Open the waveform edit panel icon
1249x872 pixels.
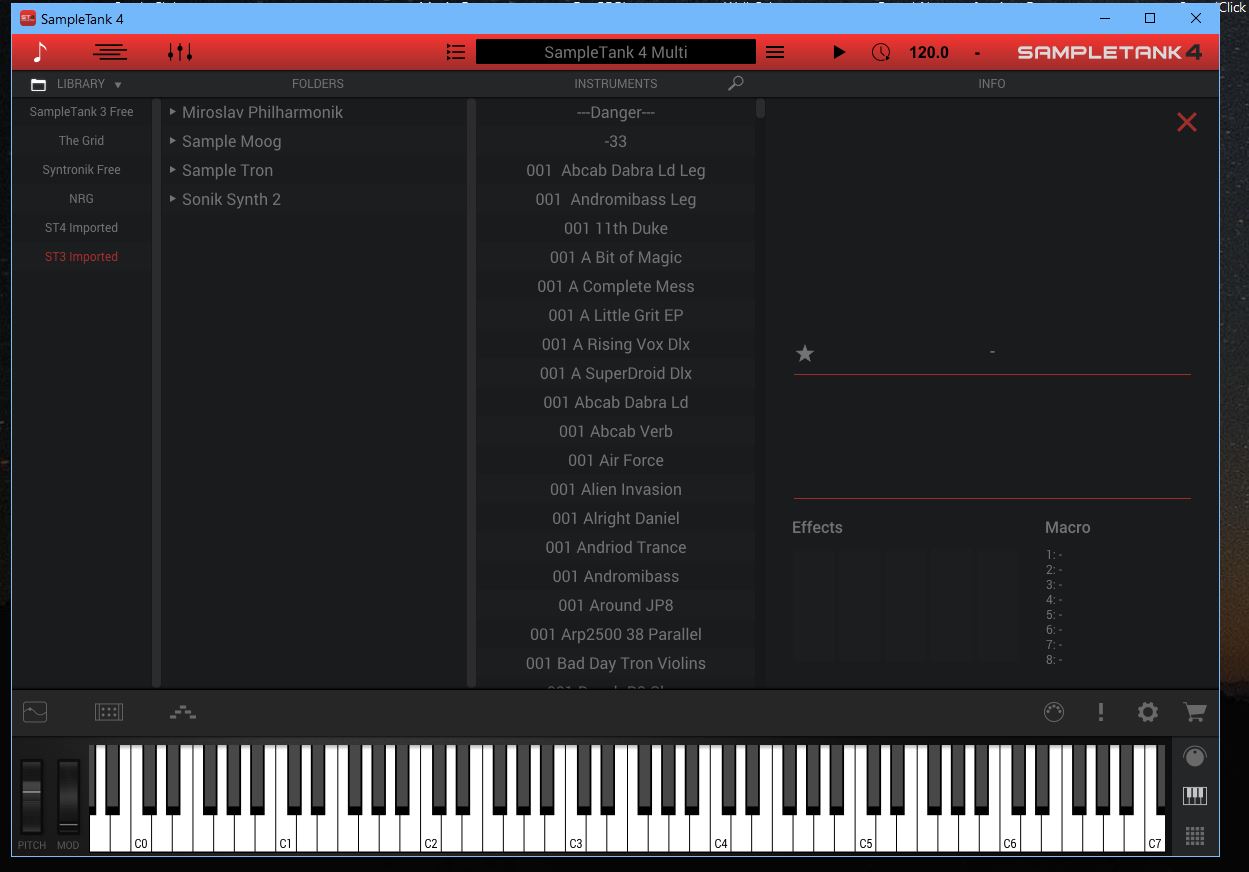tap(35, 712)
